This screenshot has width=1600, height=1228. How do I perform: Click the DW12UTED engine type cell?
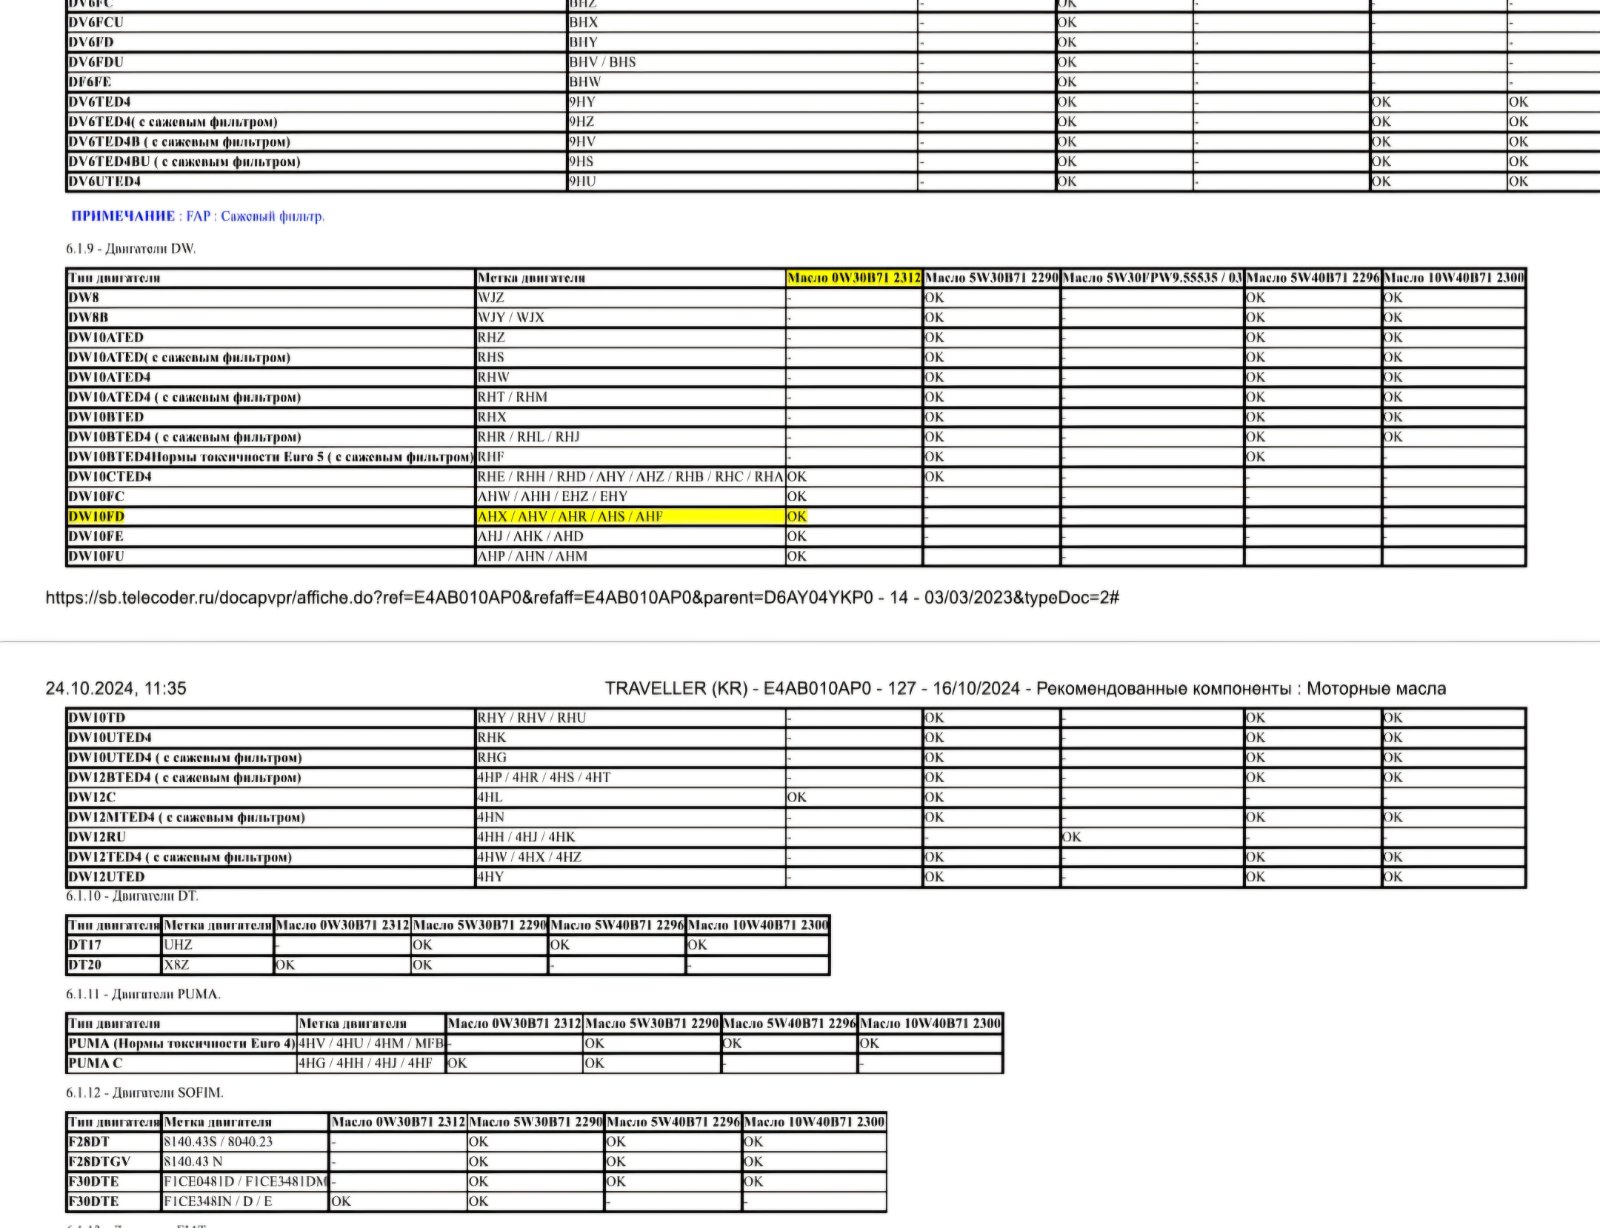click(270, 877)
